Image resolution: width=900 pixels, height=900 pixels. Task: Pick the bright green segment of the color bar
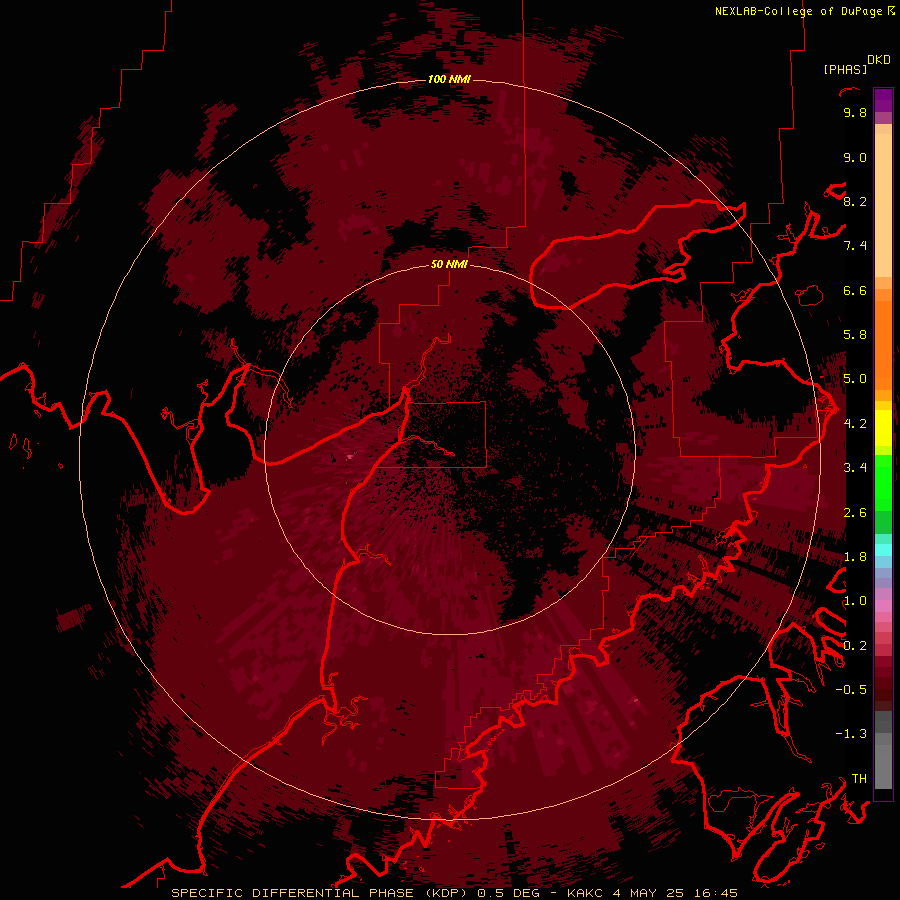pyautogui.click(x=883, y=482)
